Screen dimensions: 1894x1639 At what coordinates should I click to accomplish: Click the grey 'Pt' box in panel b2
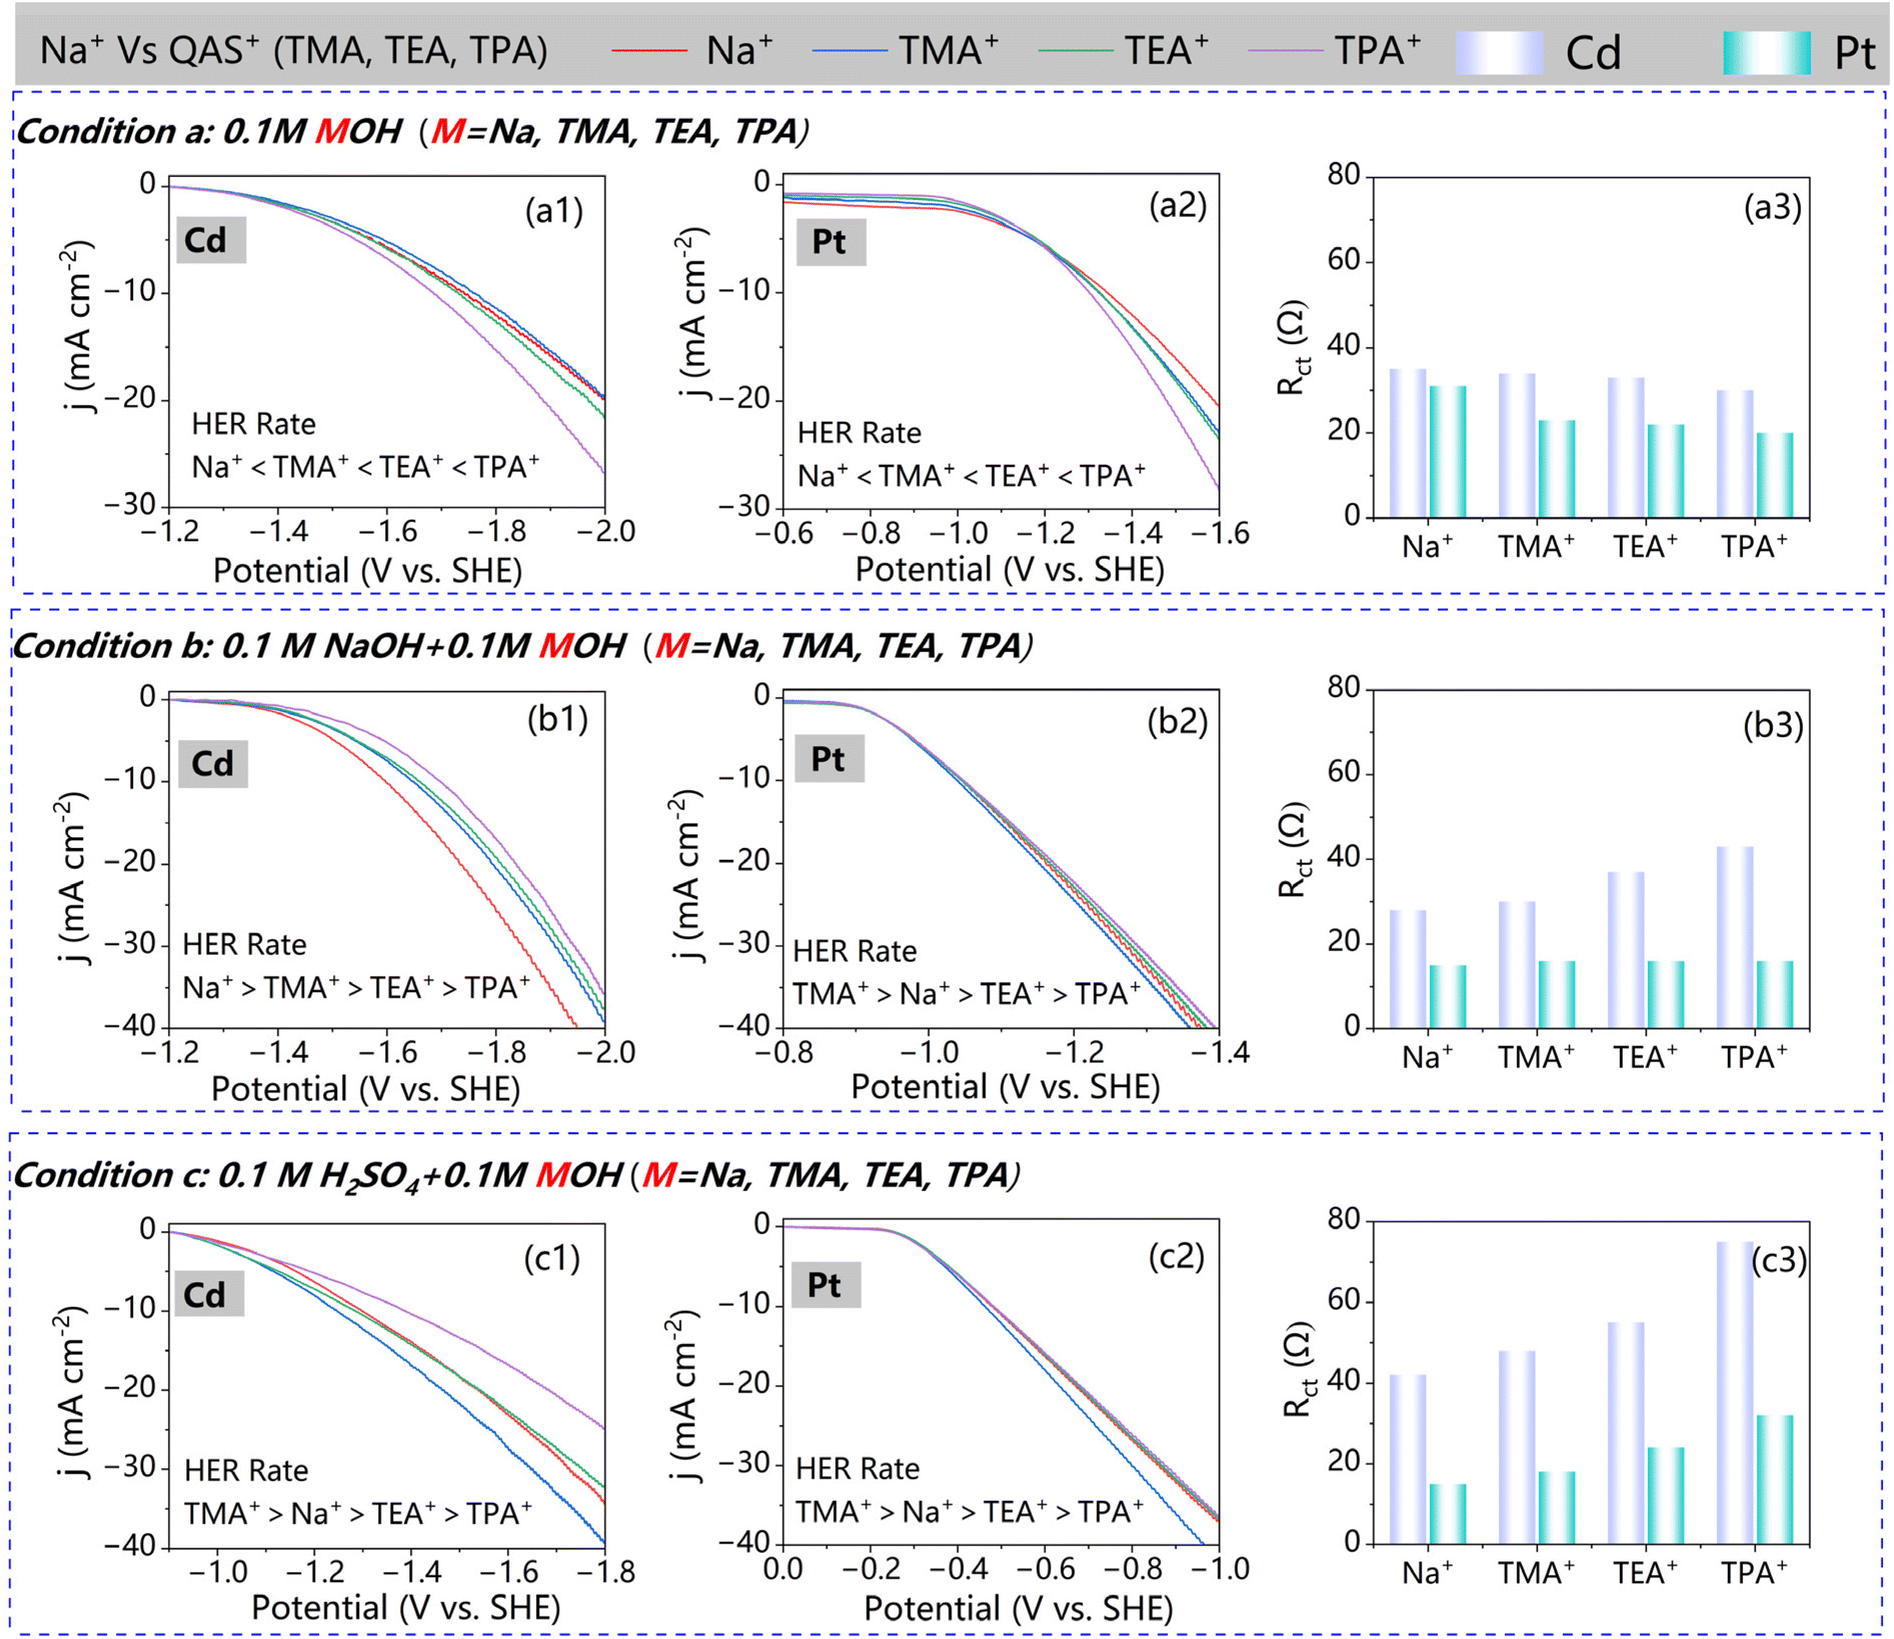(x=829, y=759)
